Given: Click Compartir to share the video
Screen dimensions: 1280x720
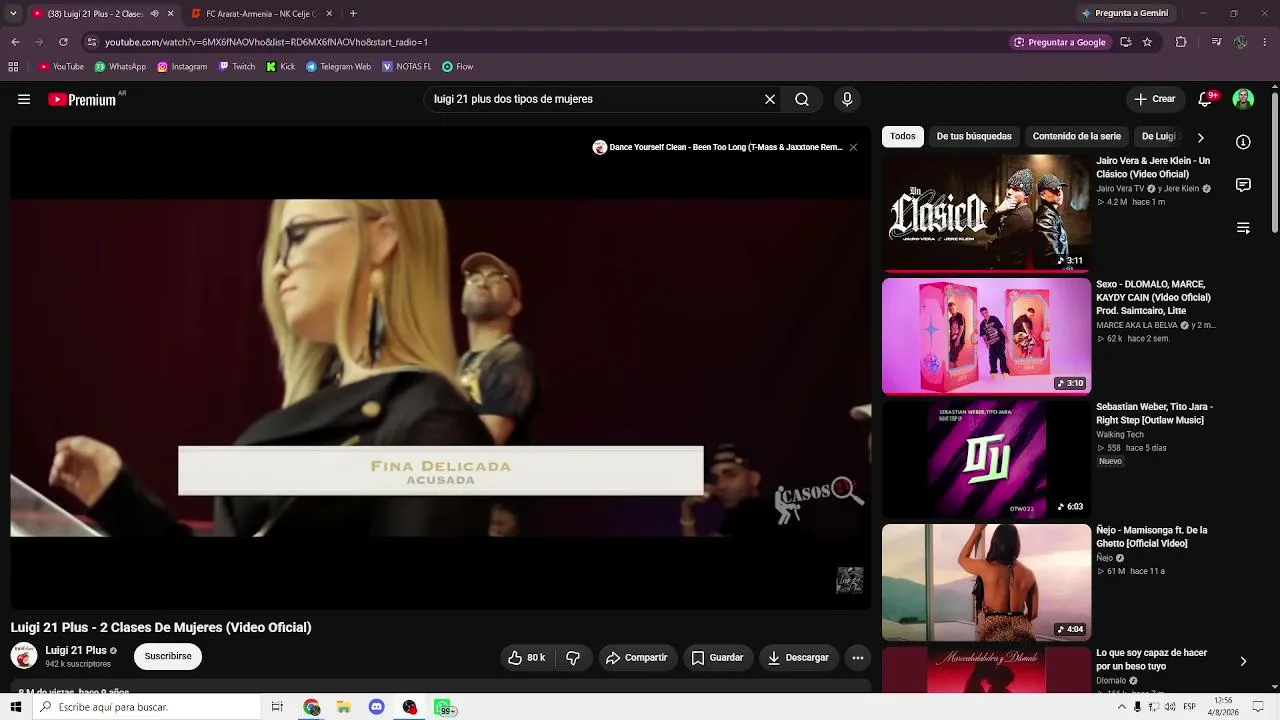Looking at the screenshot, I should click(x=636, y=657).
